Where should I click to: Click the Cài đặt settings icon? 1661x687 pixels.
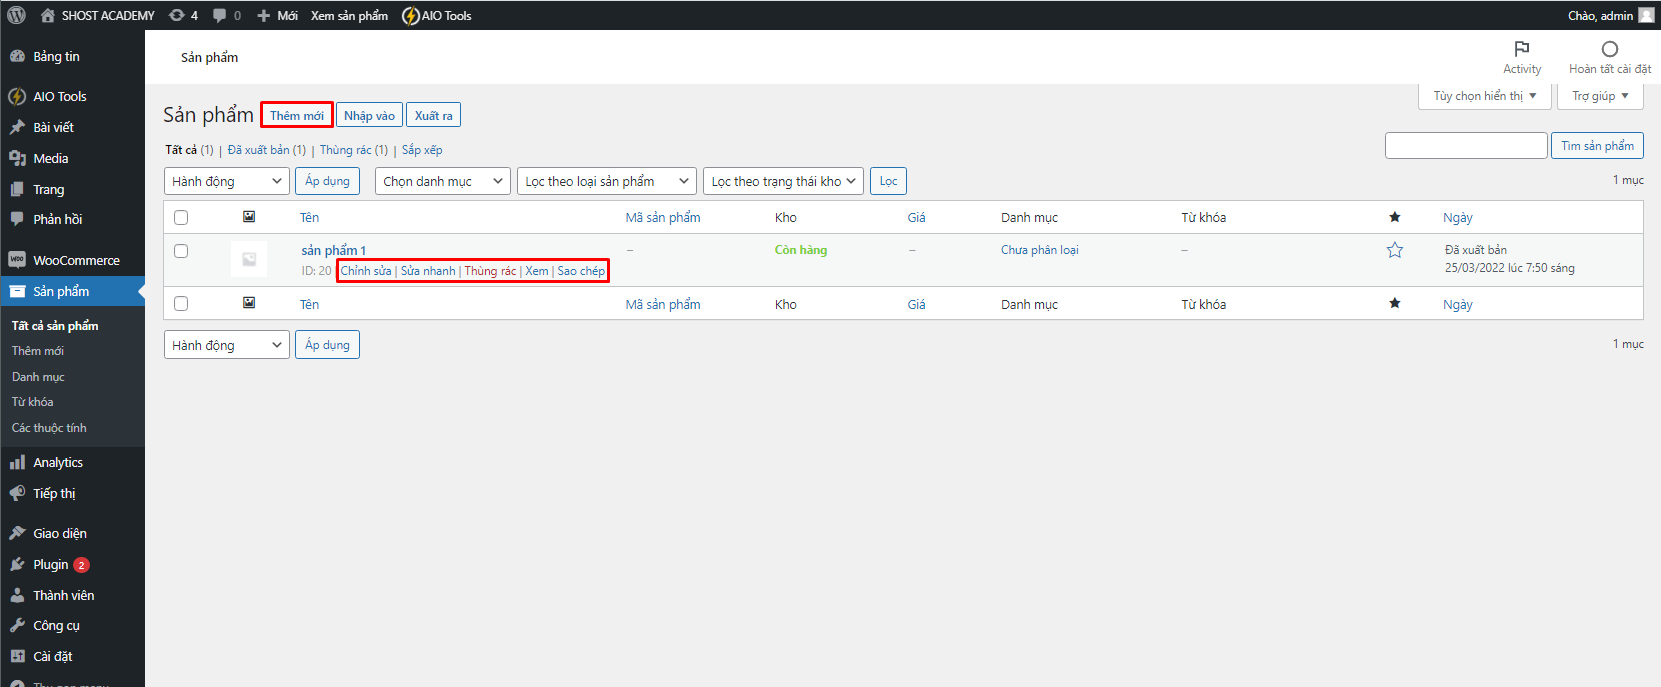point(17,656)
